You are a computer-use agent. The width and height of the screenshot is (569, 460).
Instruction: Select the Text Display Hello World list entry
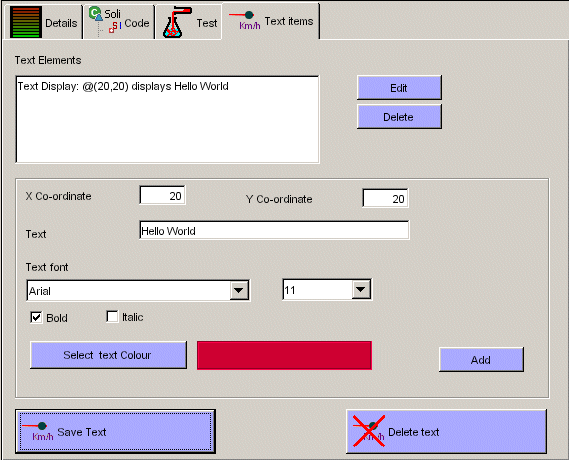(123, 86)
